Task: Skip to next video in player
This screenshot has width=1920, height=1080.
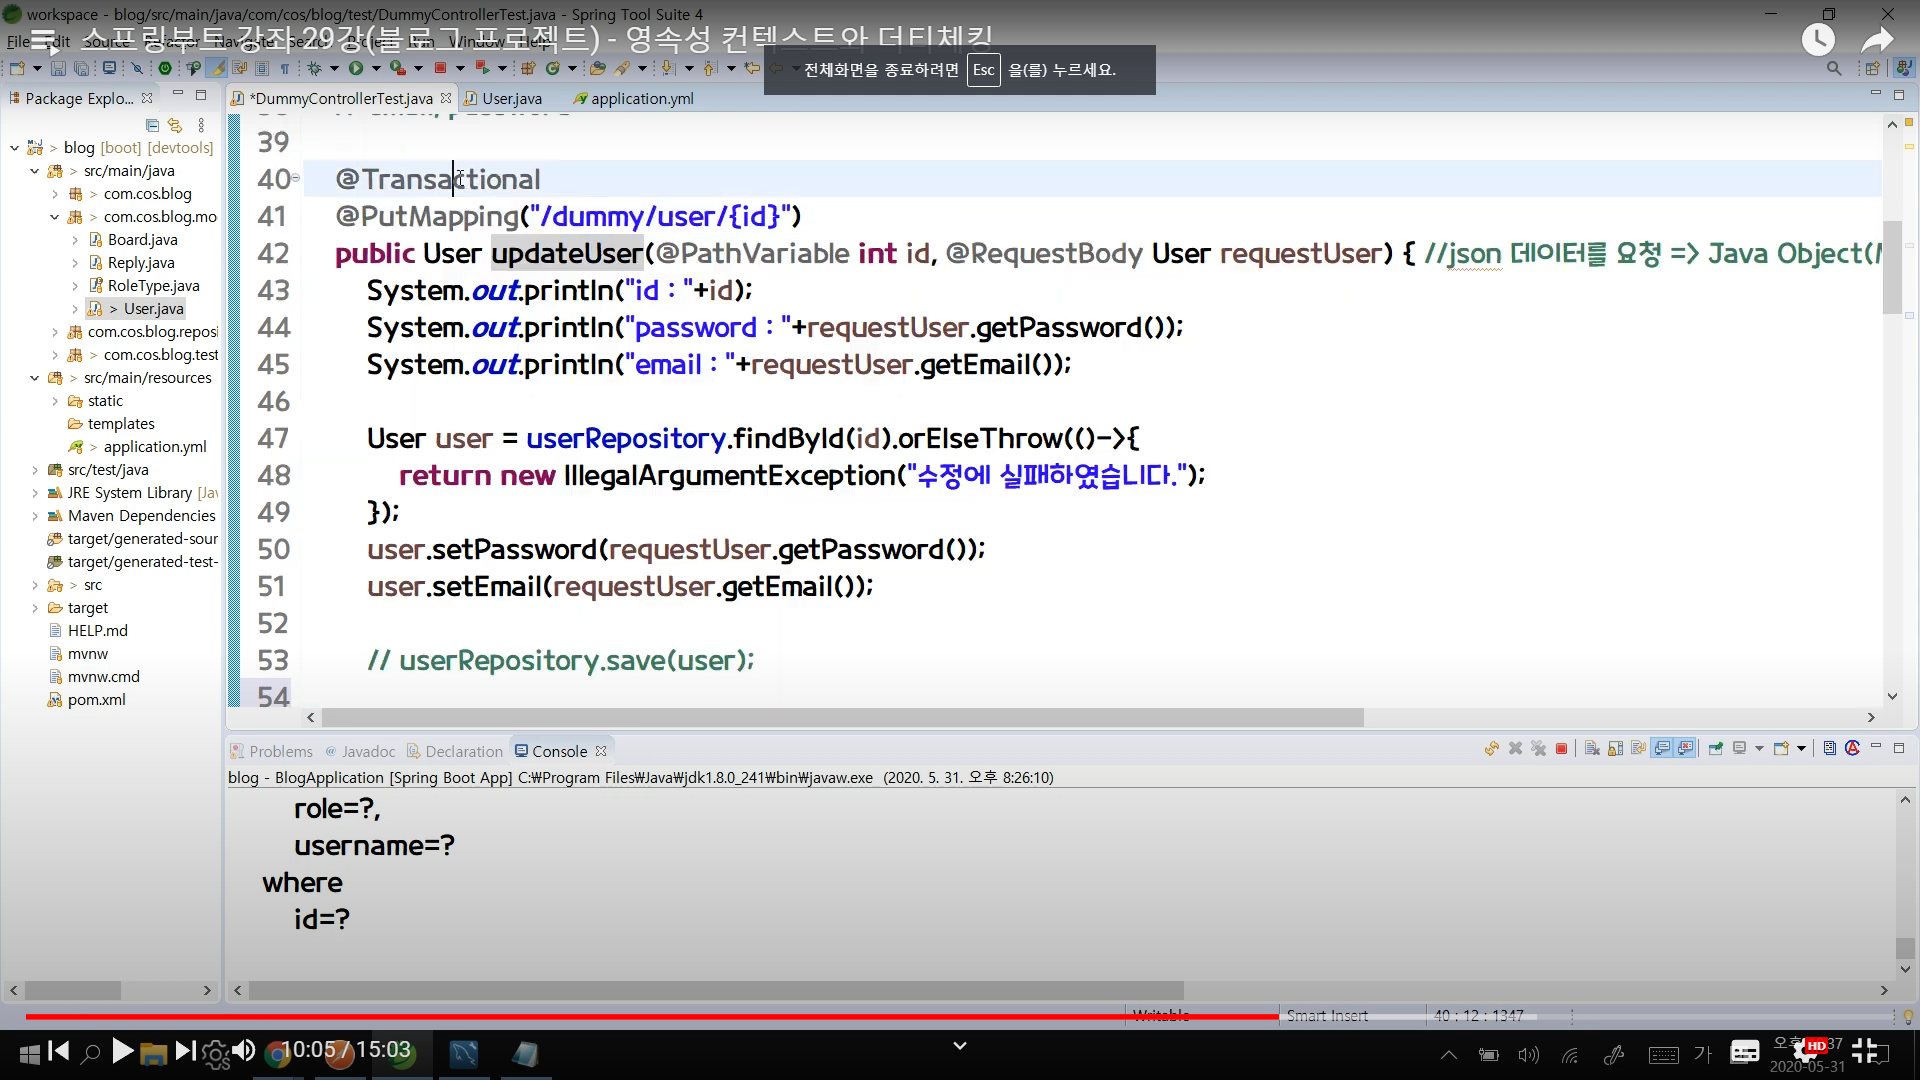Action: pyautogui.click(x=185, y=1051)
